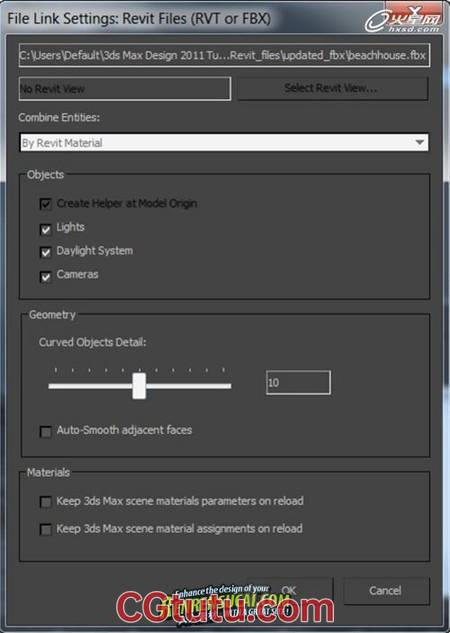Enable Auto-Smooth adjacent faces
450x633 pixels.
pos(46,432)
